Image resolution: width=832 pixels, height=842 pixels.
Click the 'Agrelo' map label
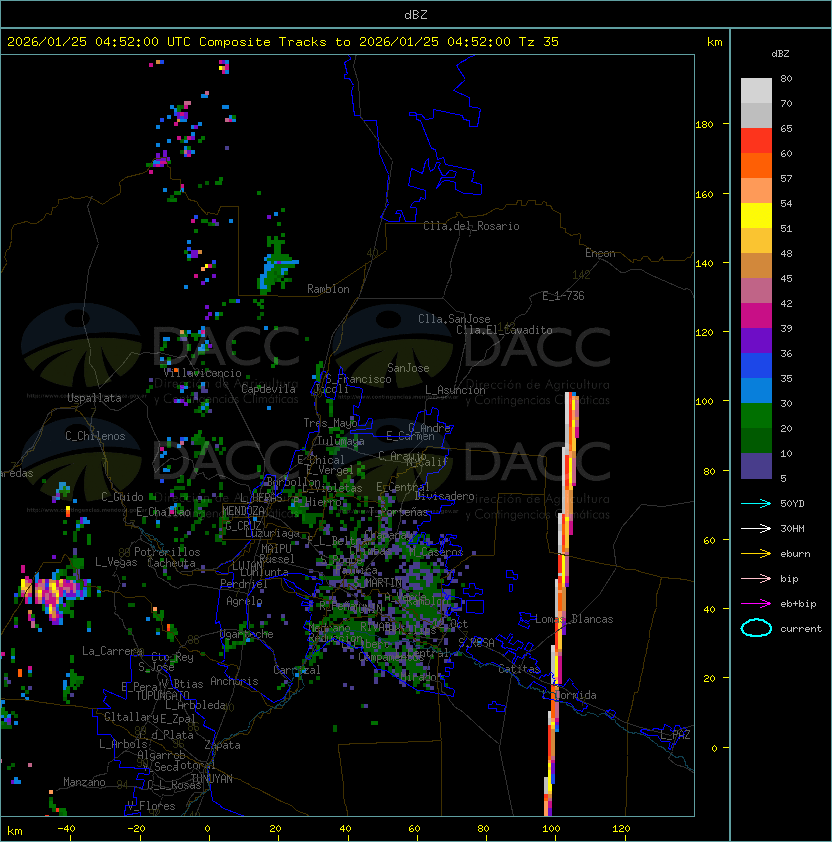[244, 601]
